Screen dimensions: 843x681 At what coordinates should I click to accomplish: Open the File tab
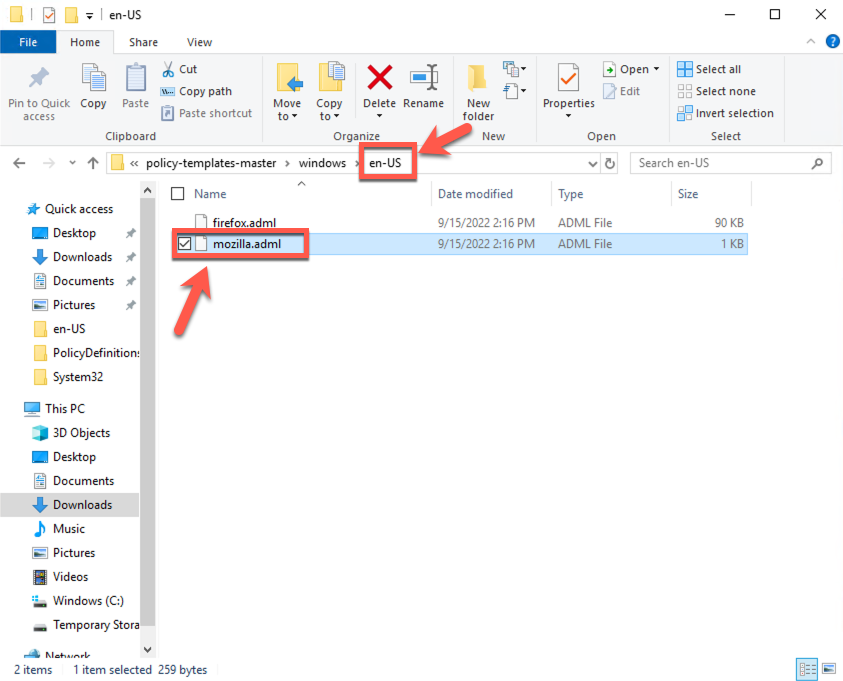(28, 42)
